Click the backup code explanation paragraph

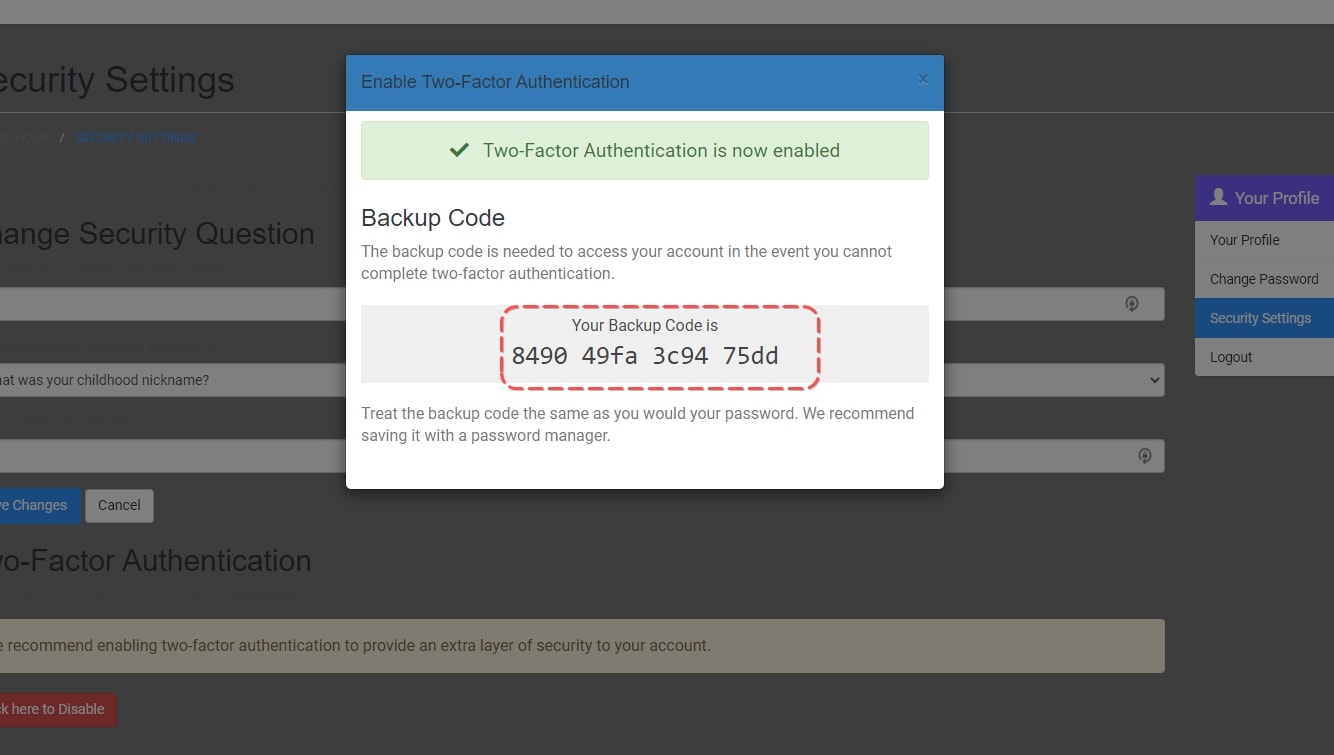coord(627,262)
